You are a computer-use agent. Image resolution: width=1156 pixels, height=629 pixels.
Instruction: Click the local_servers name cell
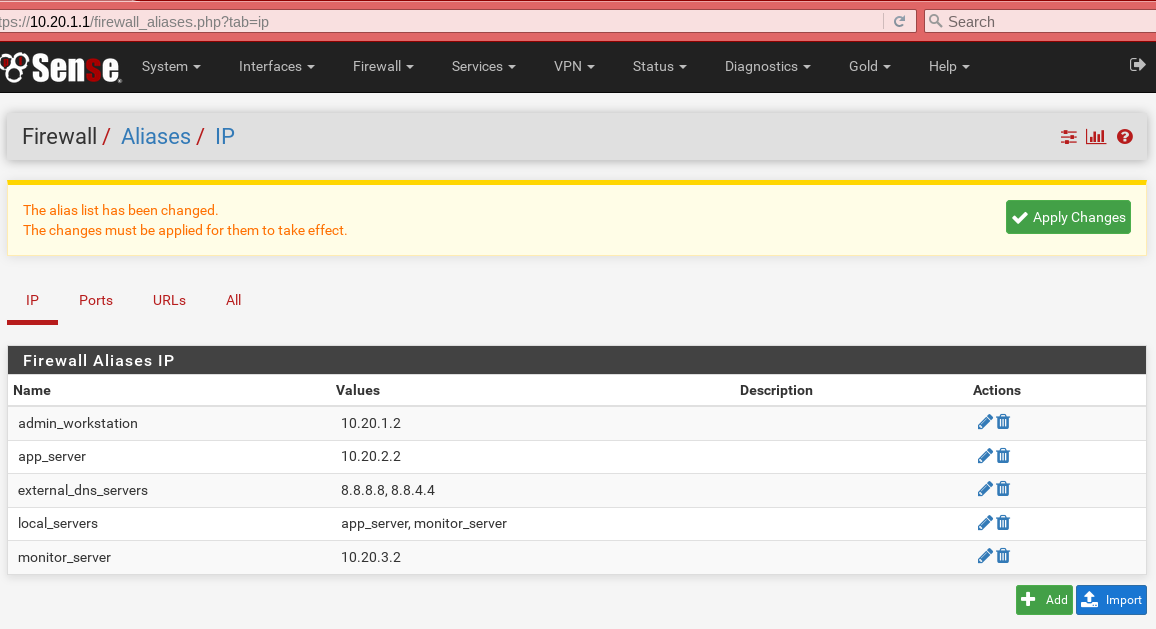click(58, 524)
